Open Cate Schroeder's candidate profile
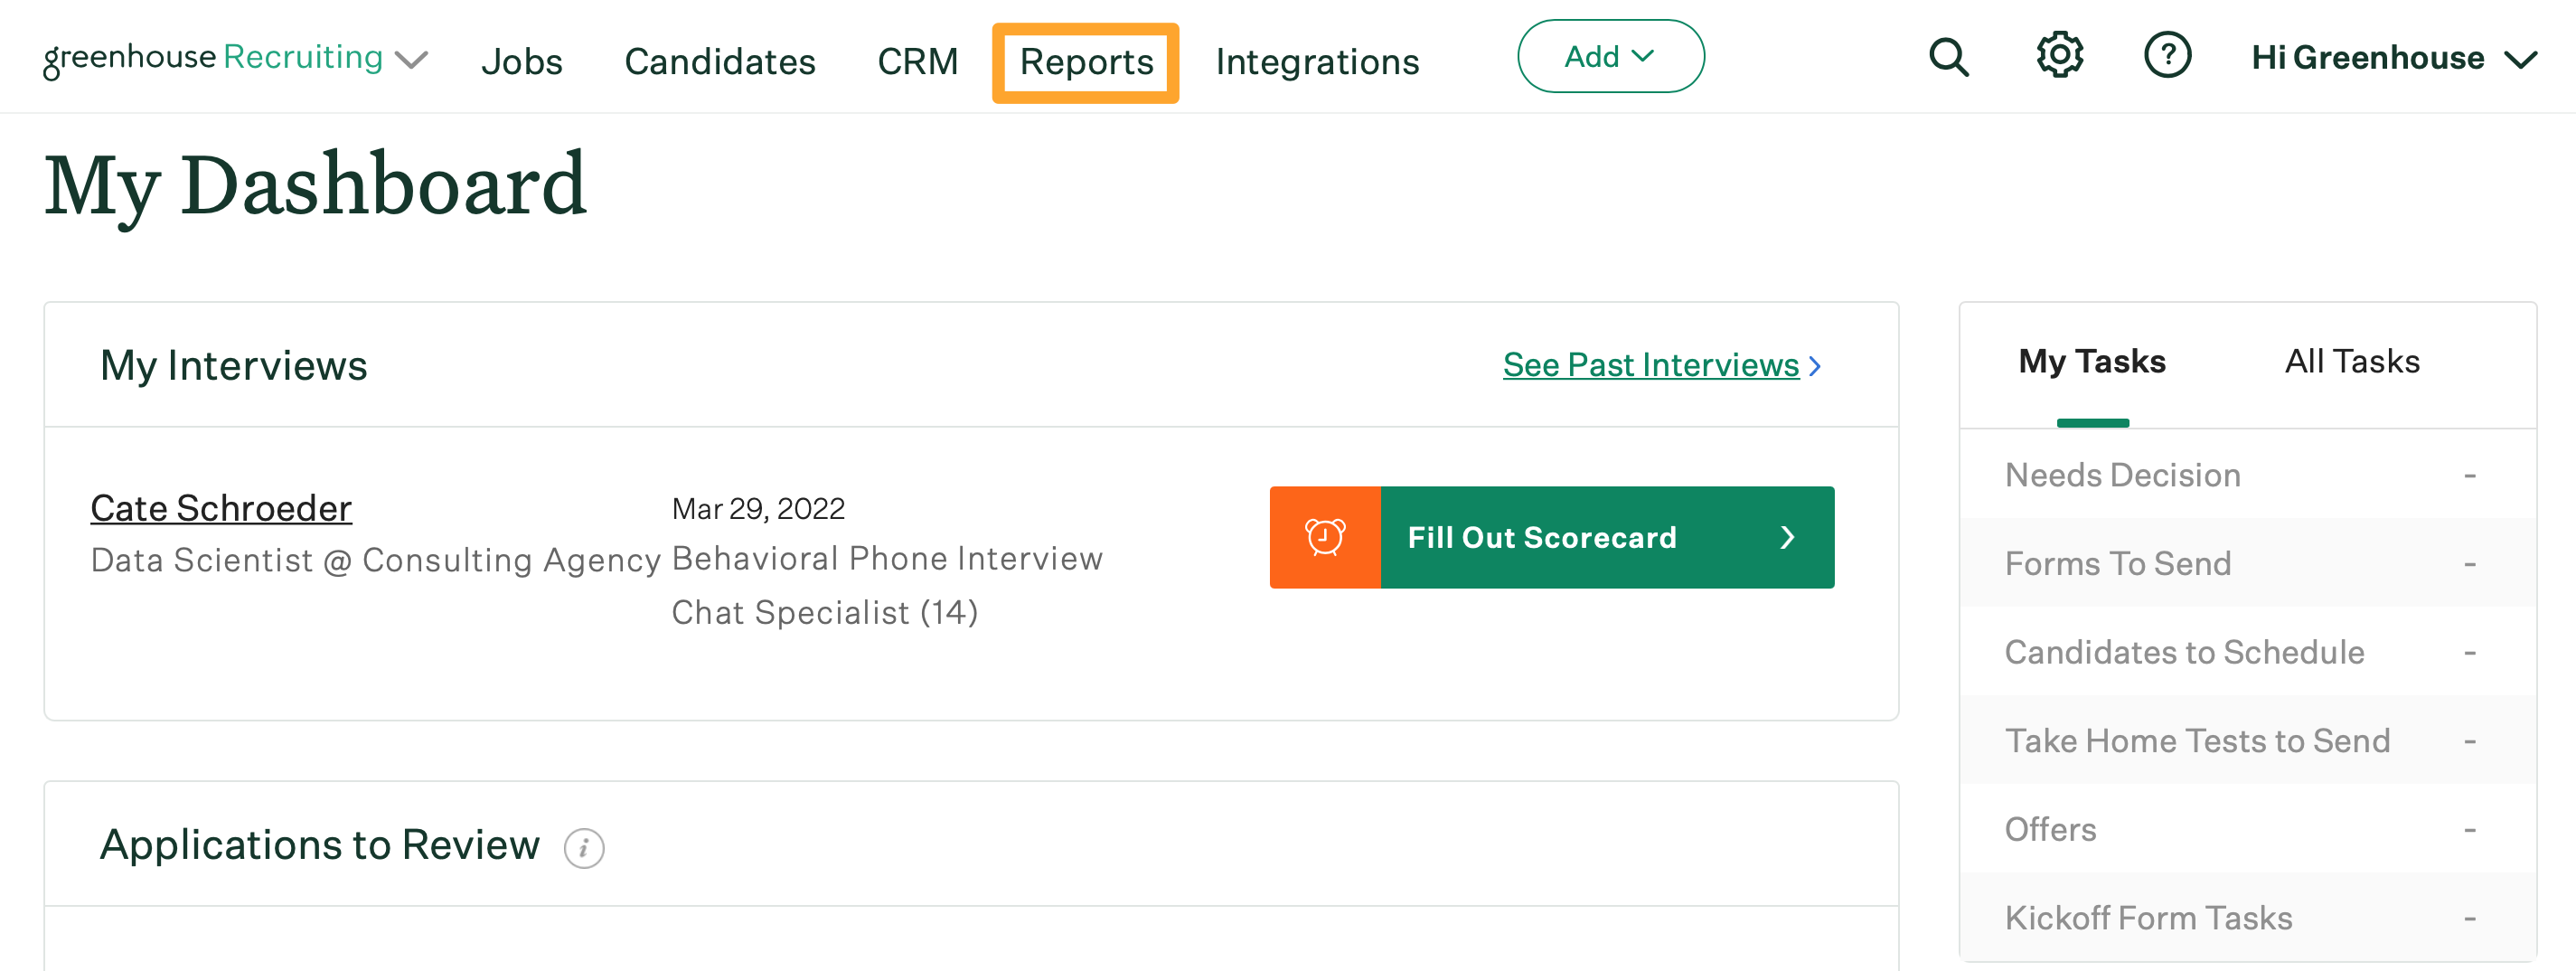Image resolution: width=2576 pixels, height=971 pixels. coord(221,507)
